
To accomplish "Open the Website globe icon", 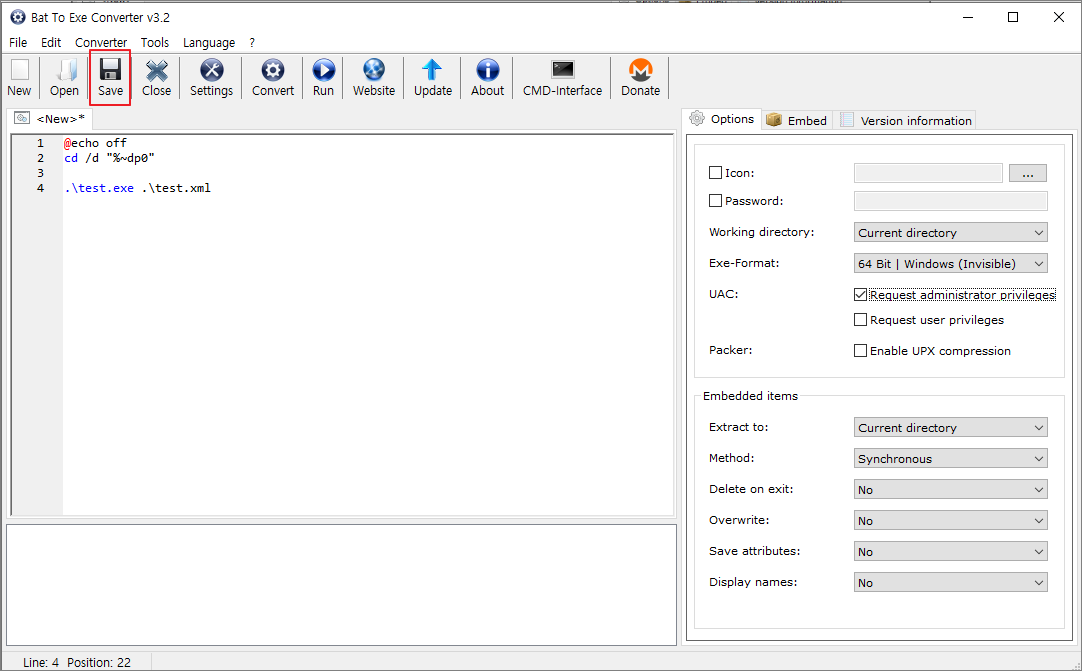I will pos(373,70).
